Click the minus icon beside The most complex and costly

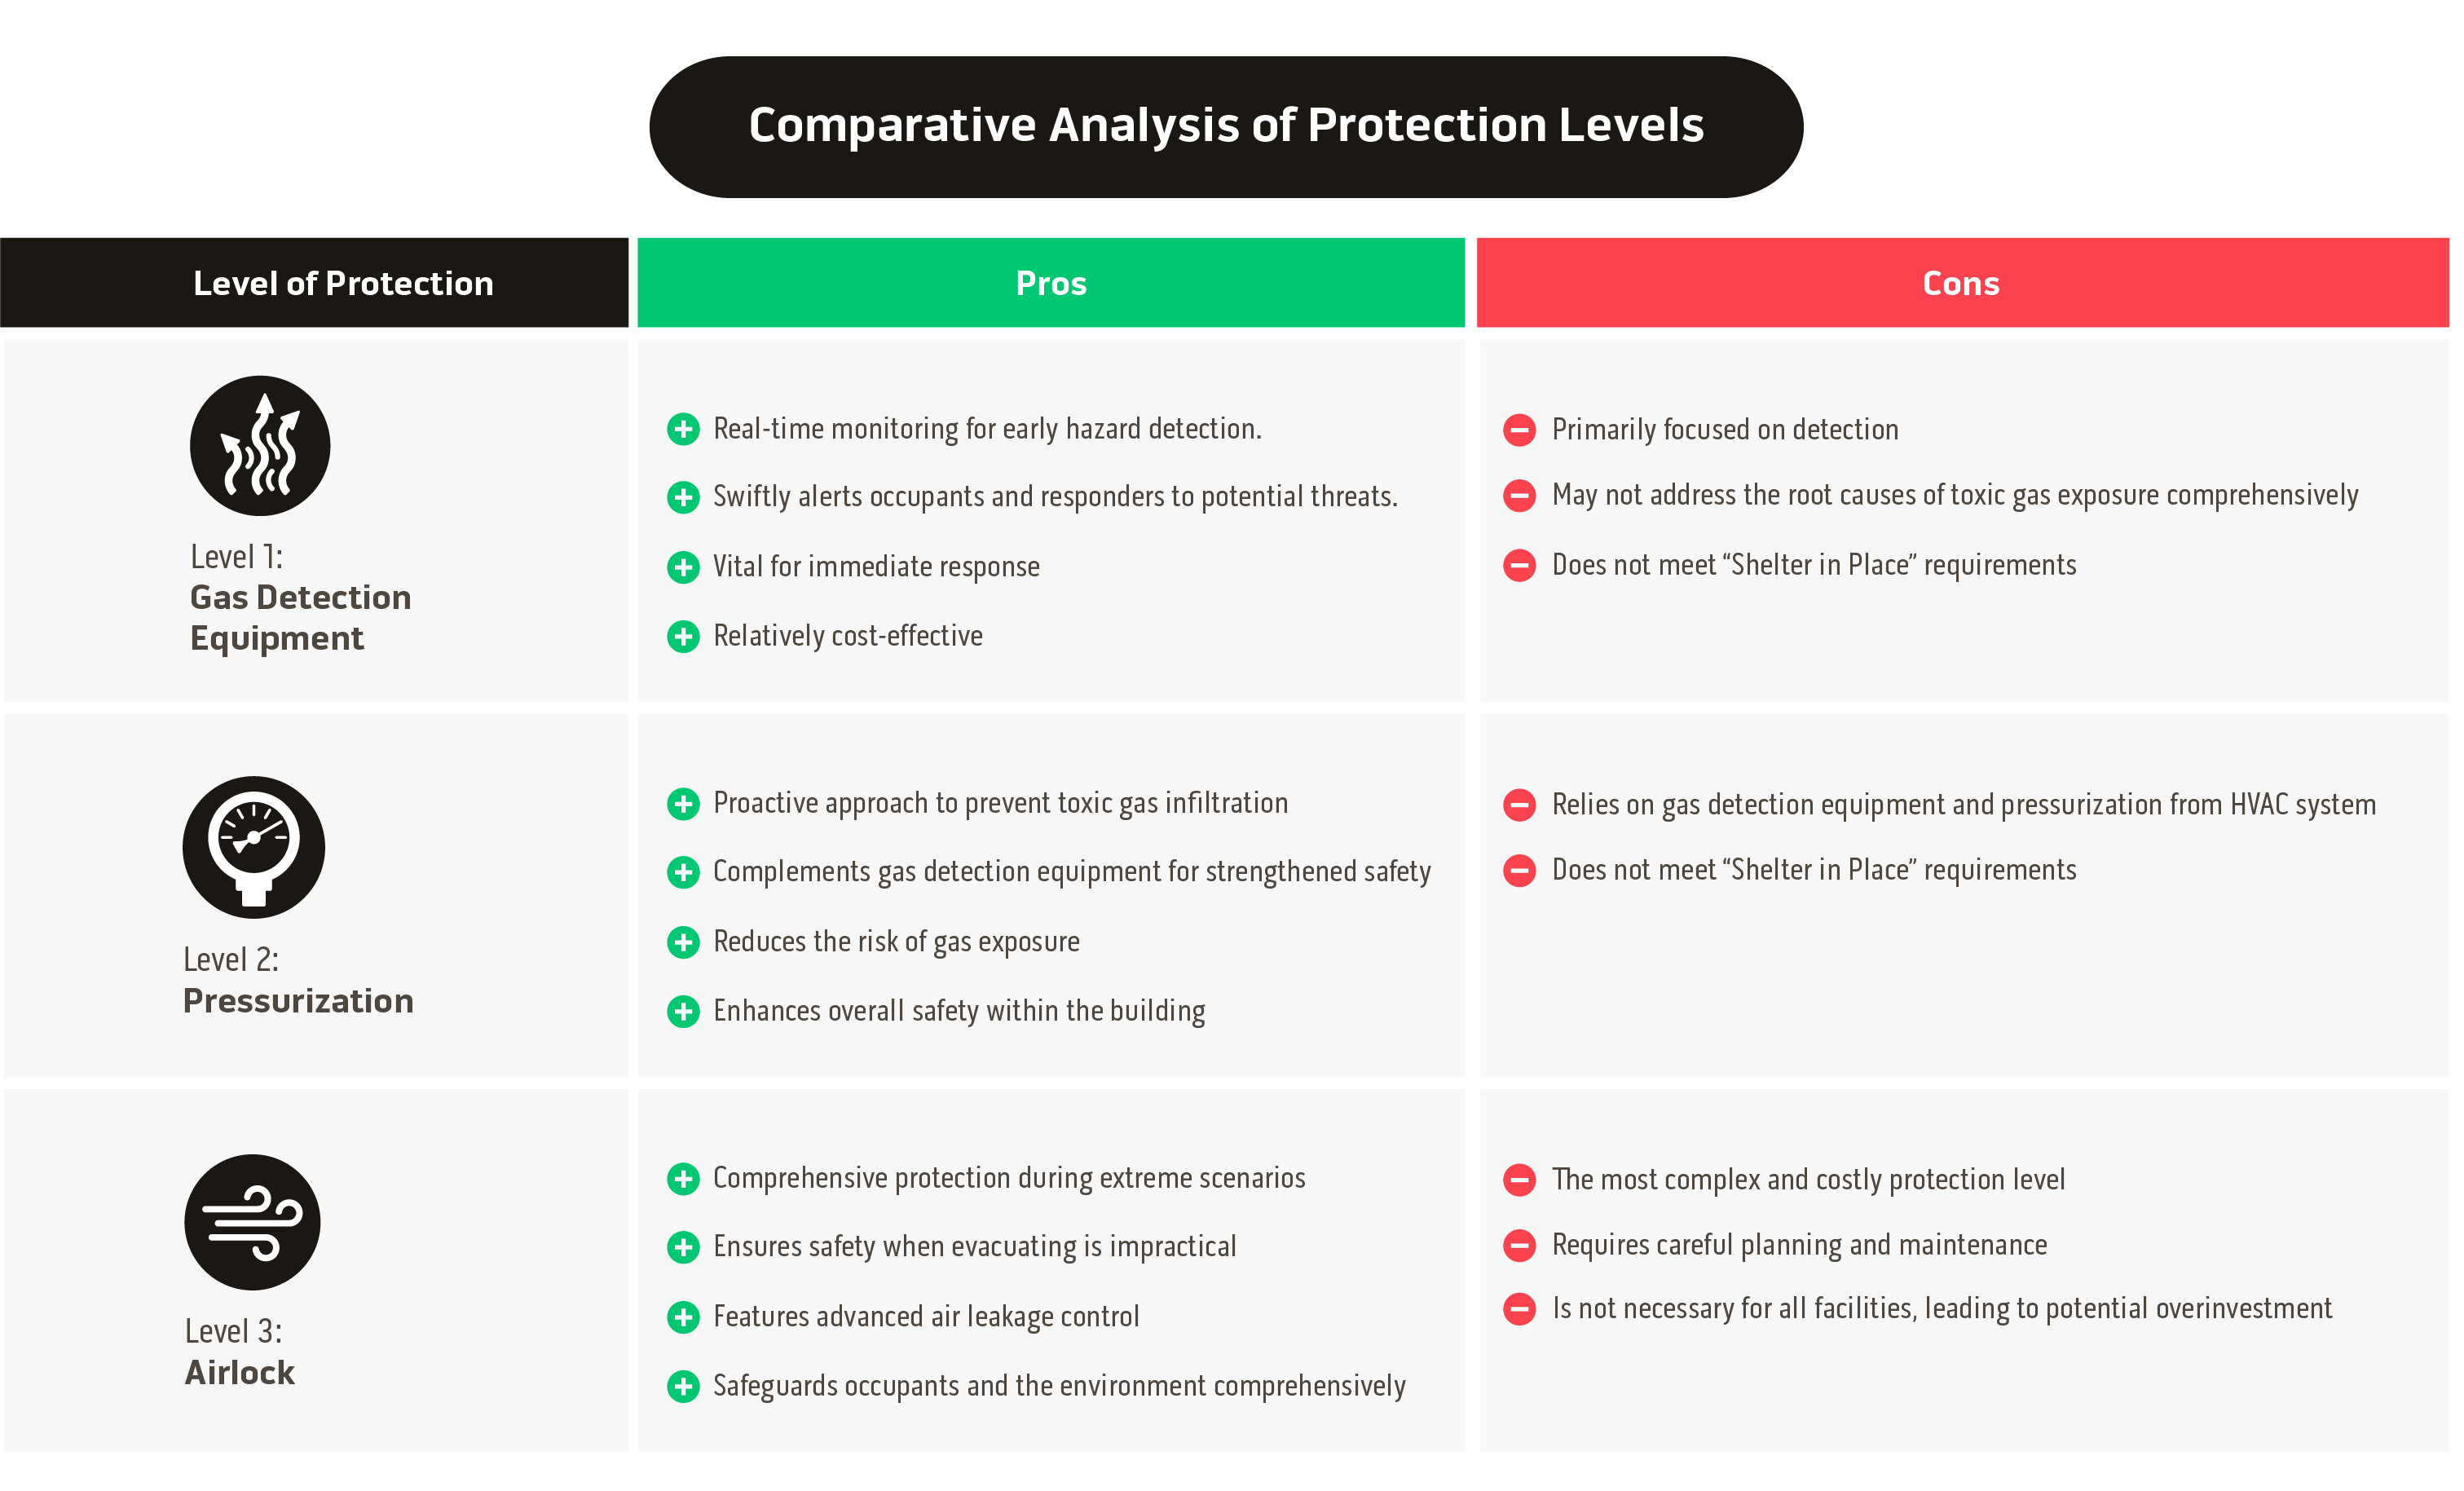coord(1519,1180)
